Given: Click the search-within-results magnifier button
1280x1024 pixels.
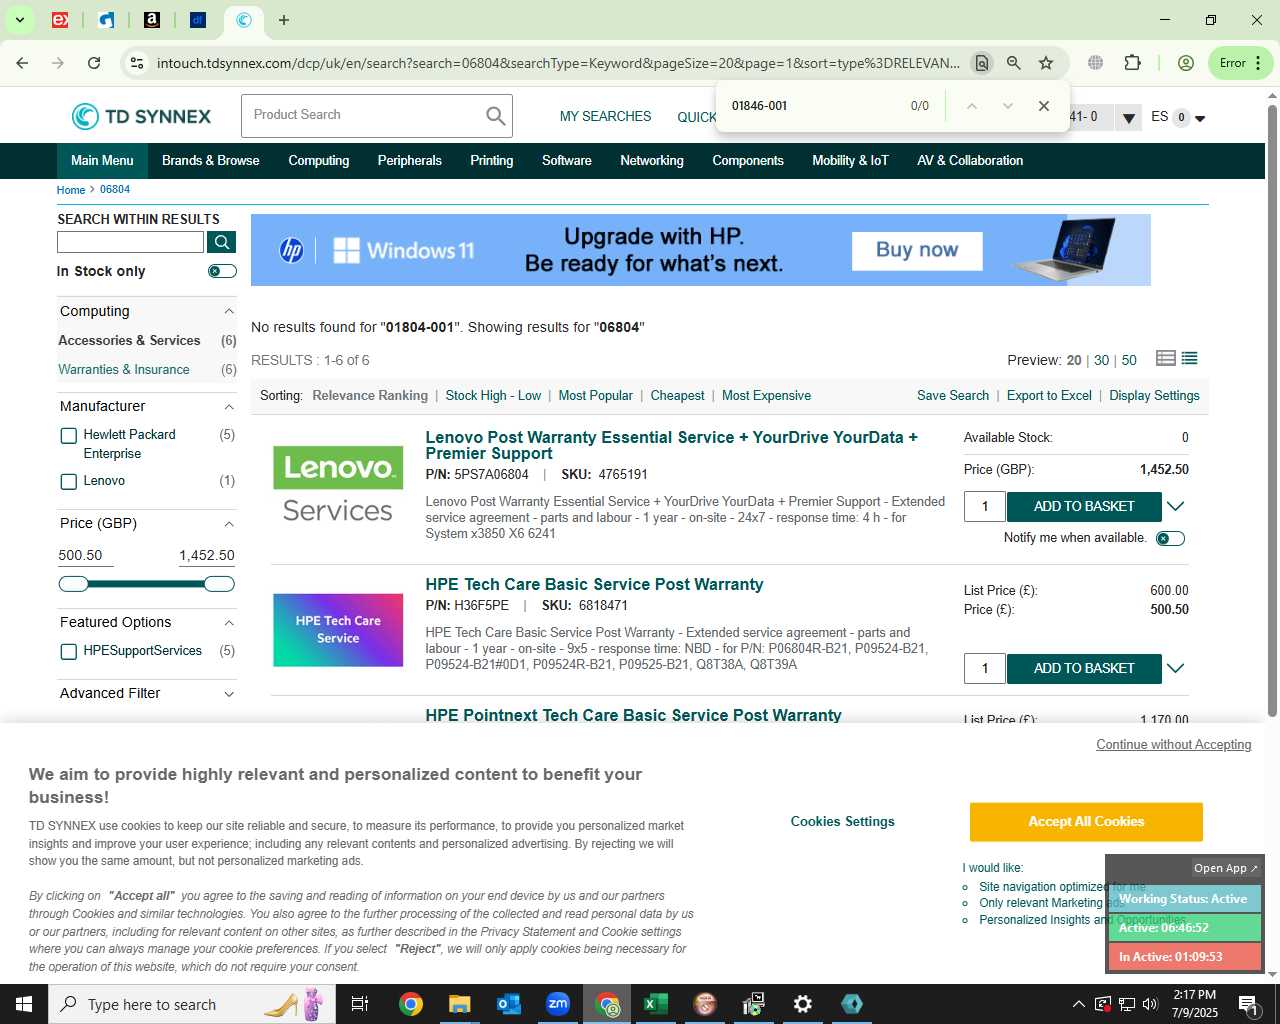Looking at the screenshot, I should 221,242.
